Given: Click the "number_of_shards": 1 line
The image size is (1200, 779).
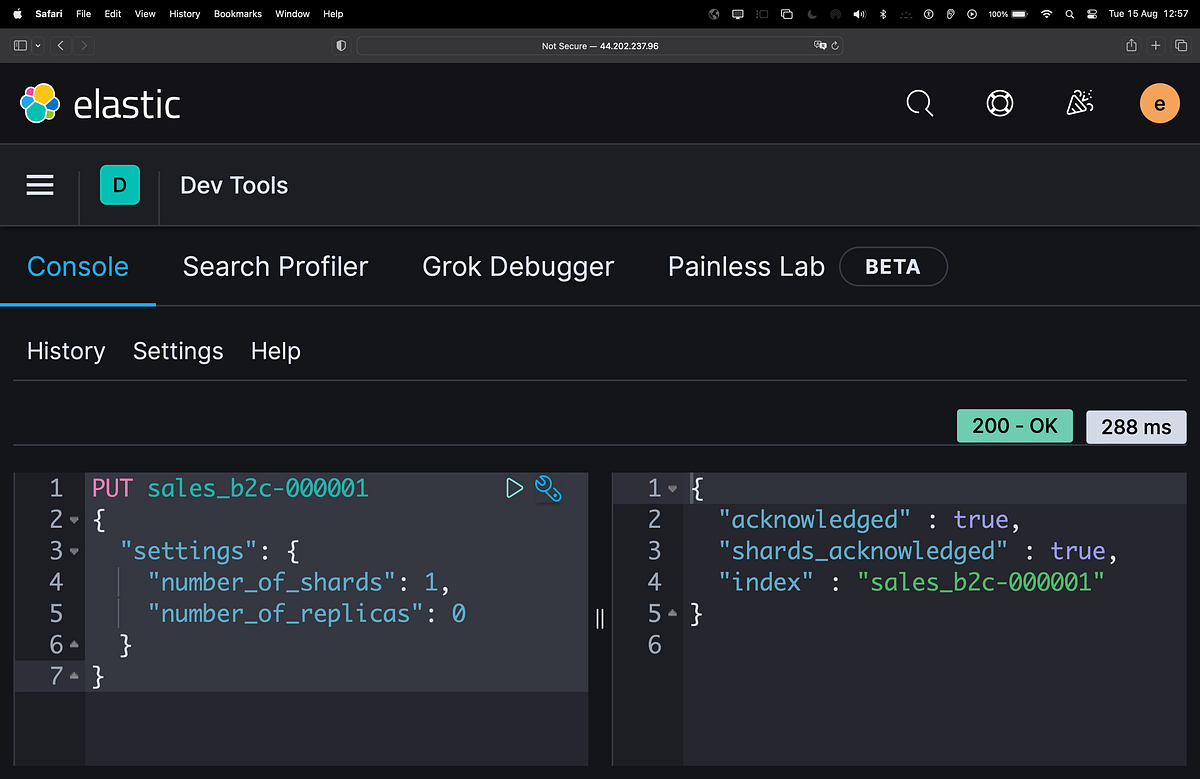Looking at the screenshot, I should coord(299,582).
